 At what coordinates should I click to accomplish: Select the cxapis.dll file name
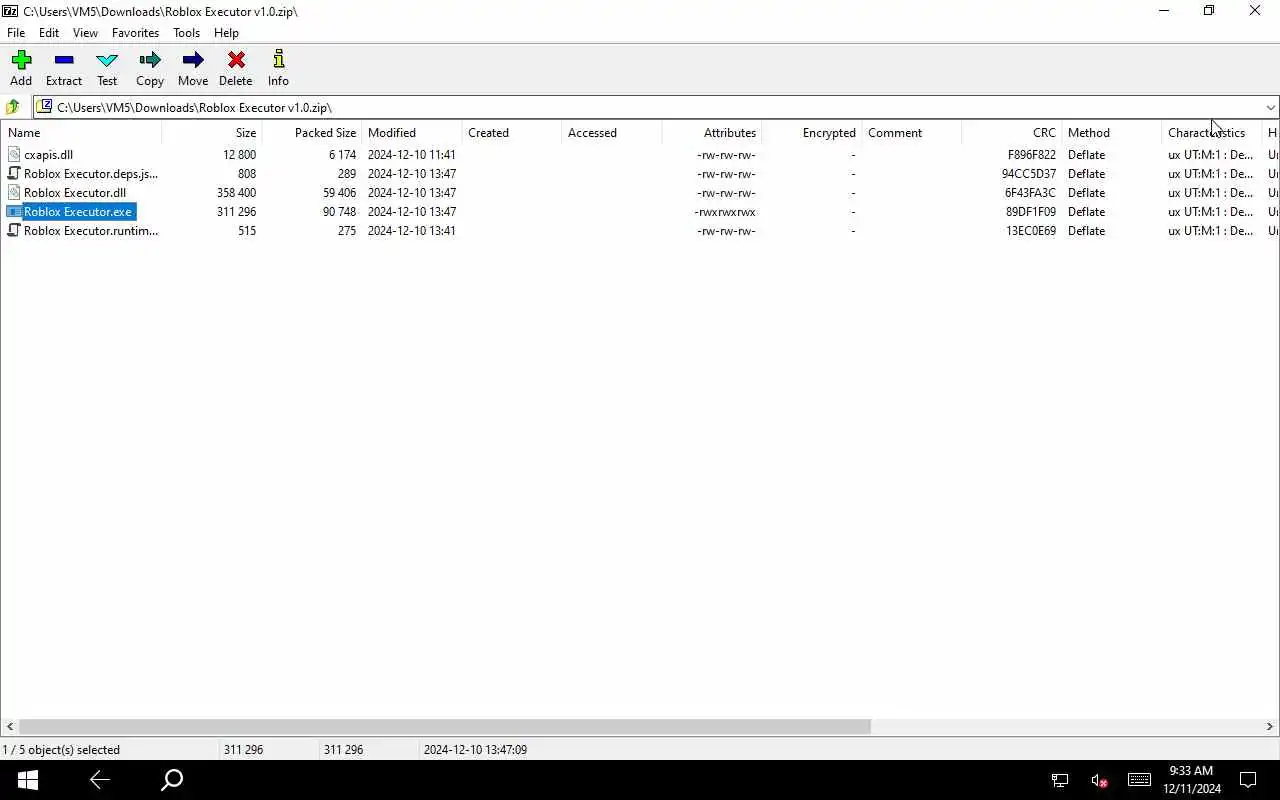(48, 154)
